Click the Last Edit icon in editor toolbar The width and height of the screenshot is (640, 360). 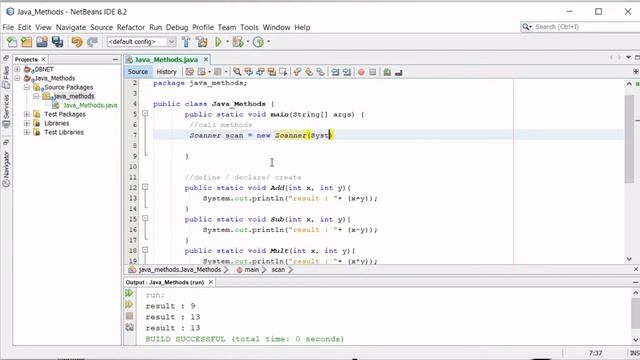(x=190, y=72)
